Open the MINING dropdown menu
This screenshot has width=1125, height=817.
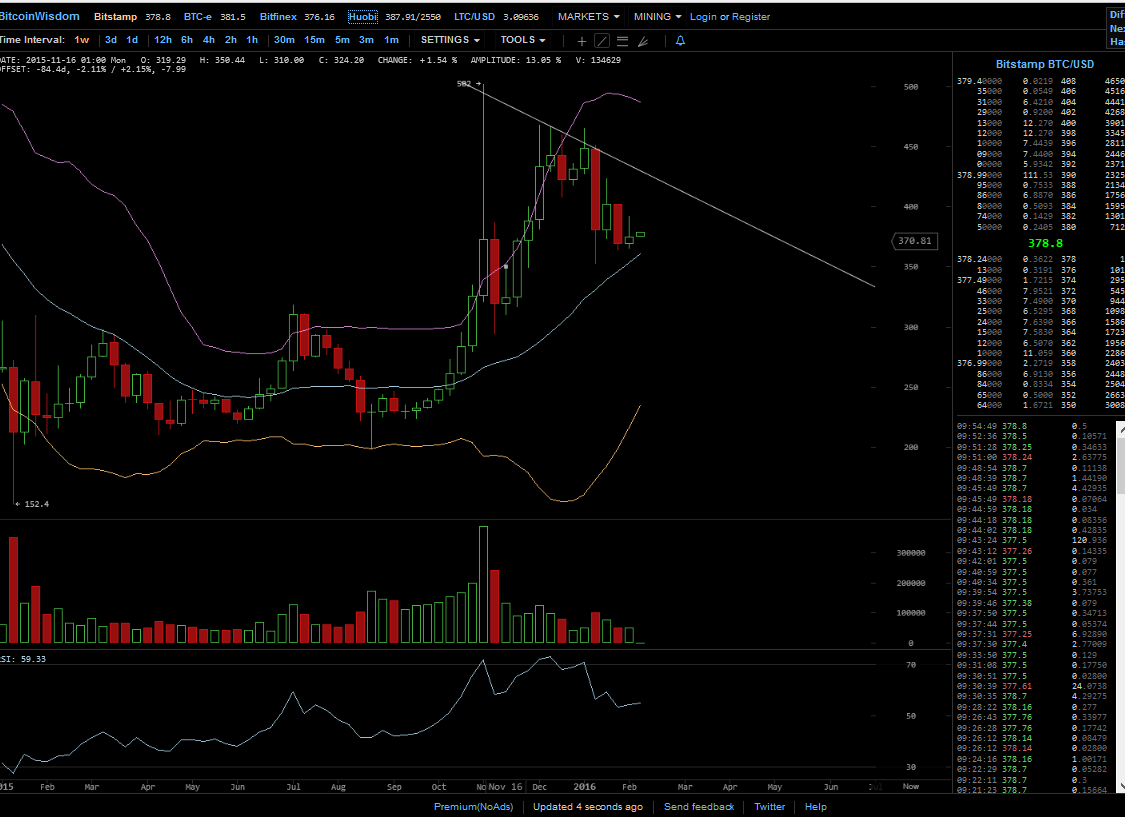pyautogui.click(x=657, y=16)
